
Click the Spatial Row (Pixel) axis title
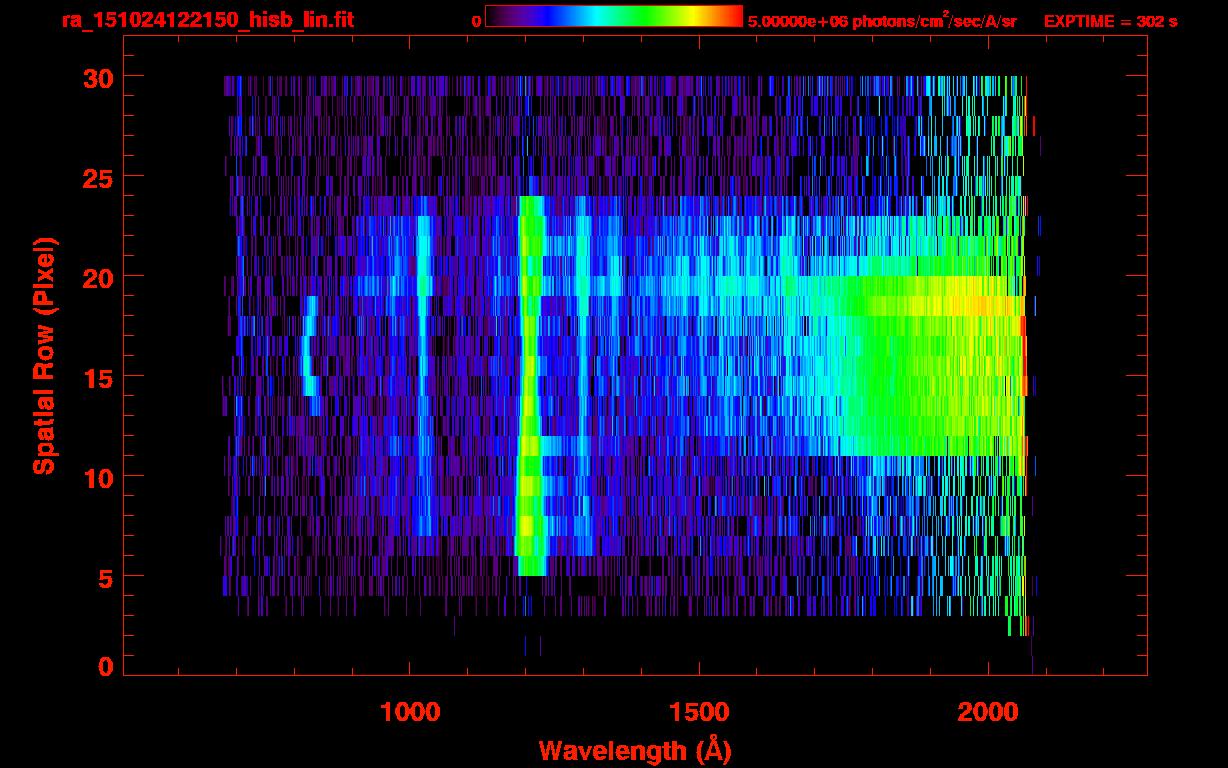[x=44, y=355]
